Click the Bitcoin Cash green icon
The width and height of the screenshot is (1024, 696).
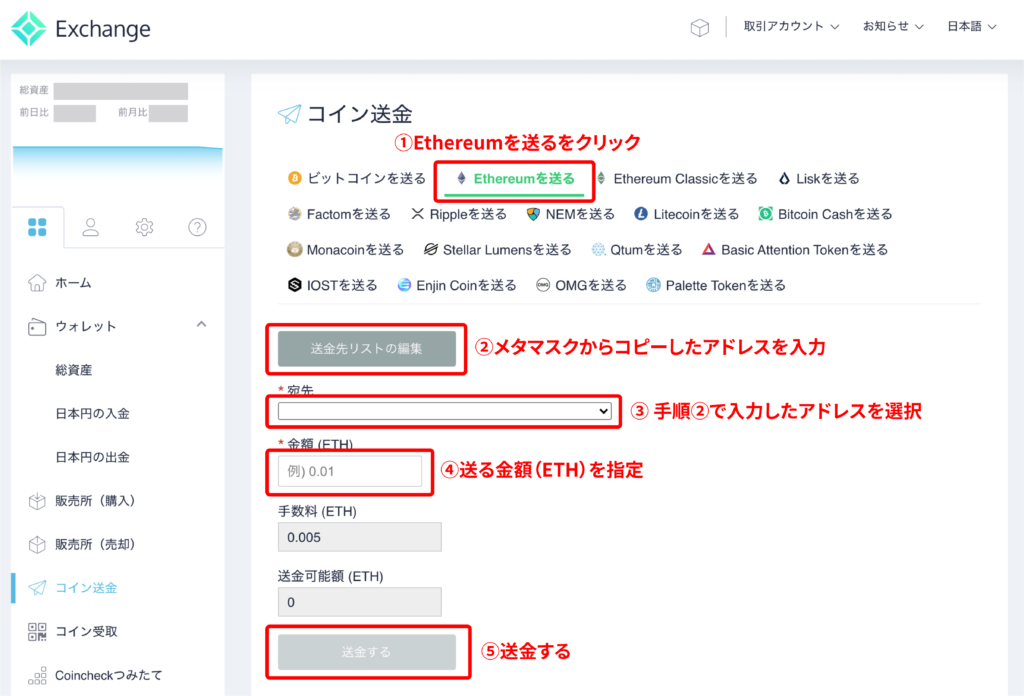tap(765, 214)
